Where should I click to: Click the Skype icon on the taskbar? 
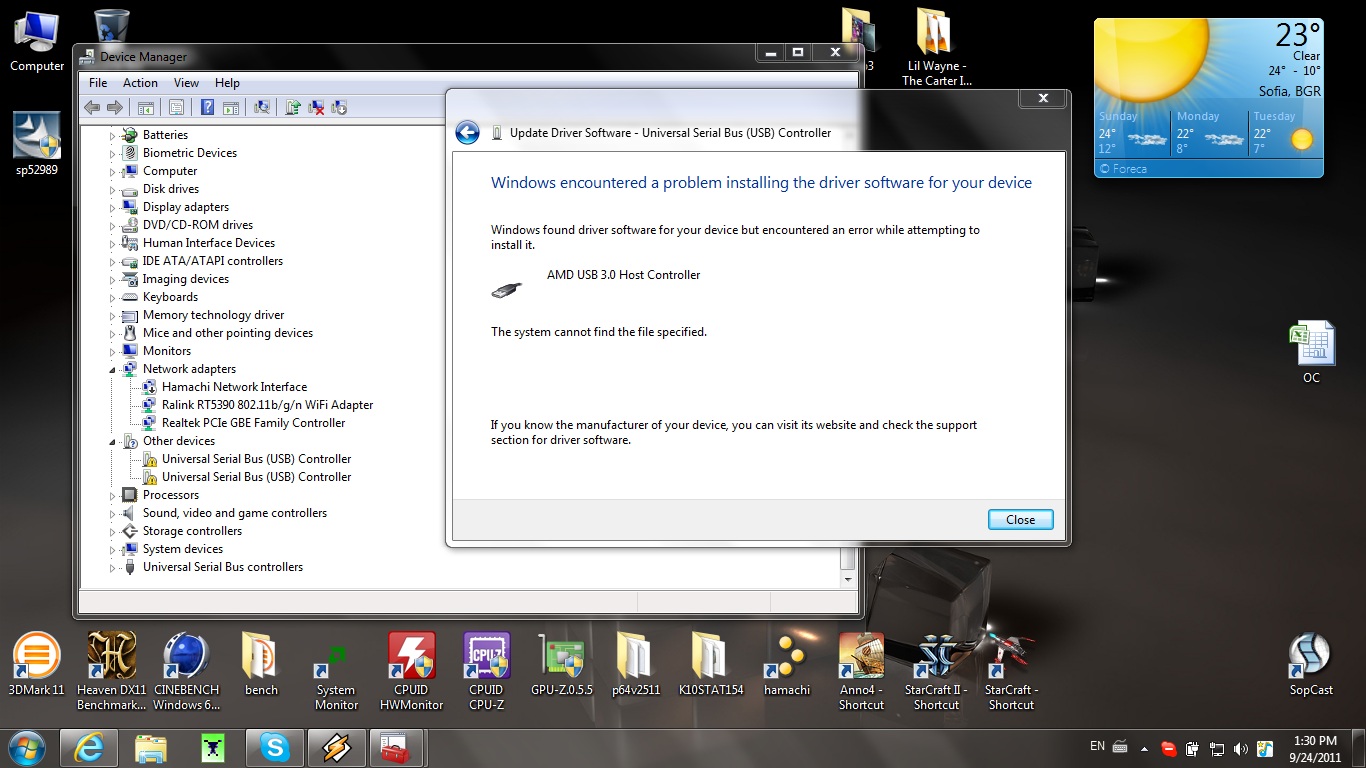click(274, 747)
